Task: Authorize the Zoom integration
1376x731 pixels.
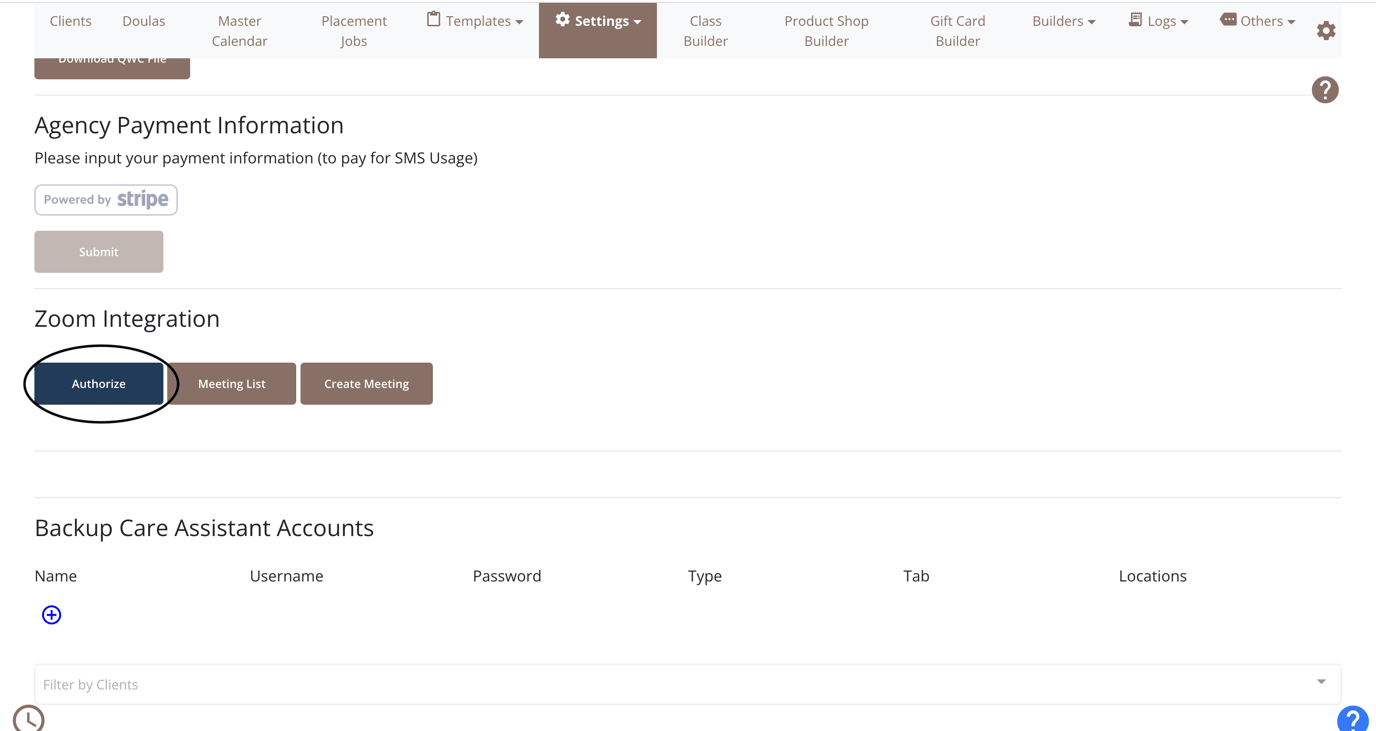Action: (x=98, y=383)
